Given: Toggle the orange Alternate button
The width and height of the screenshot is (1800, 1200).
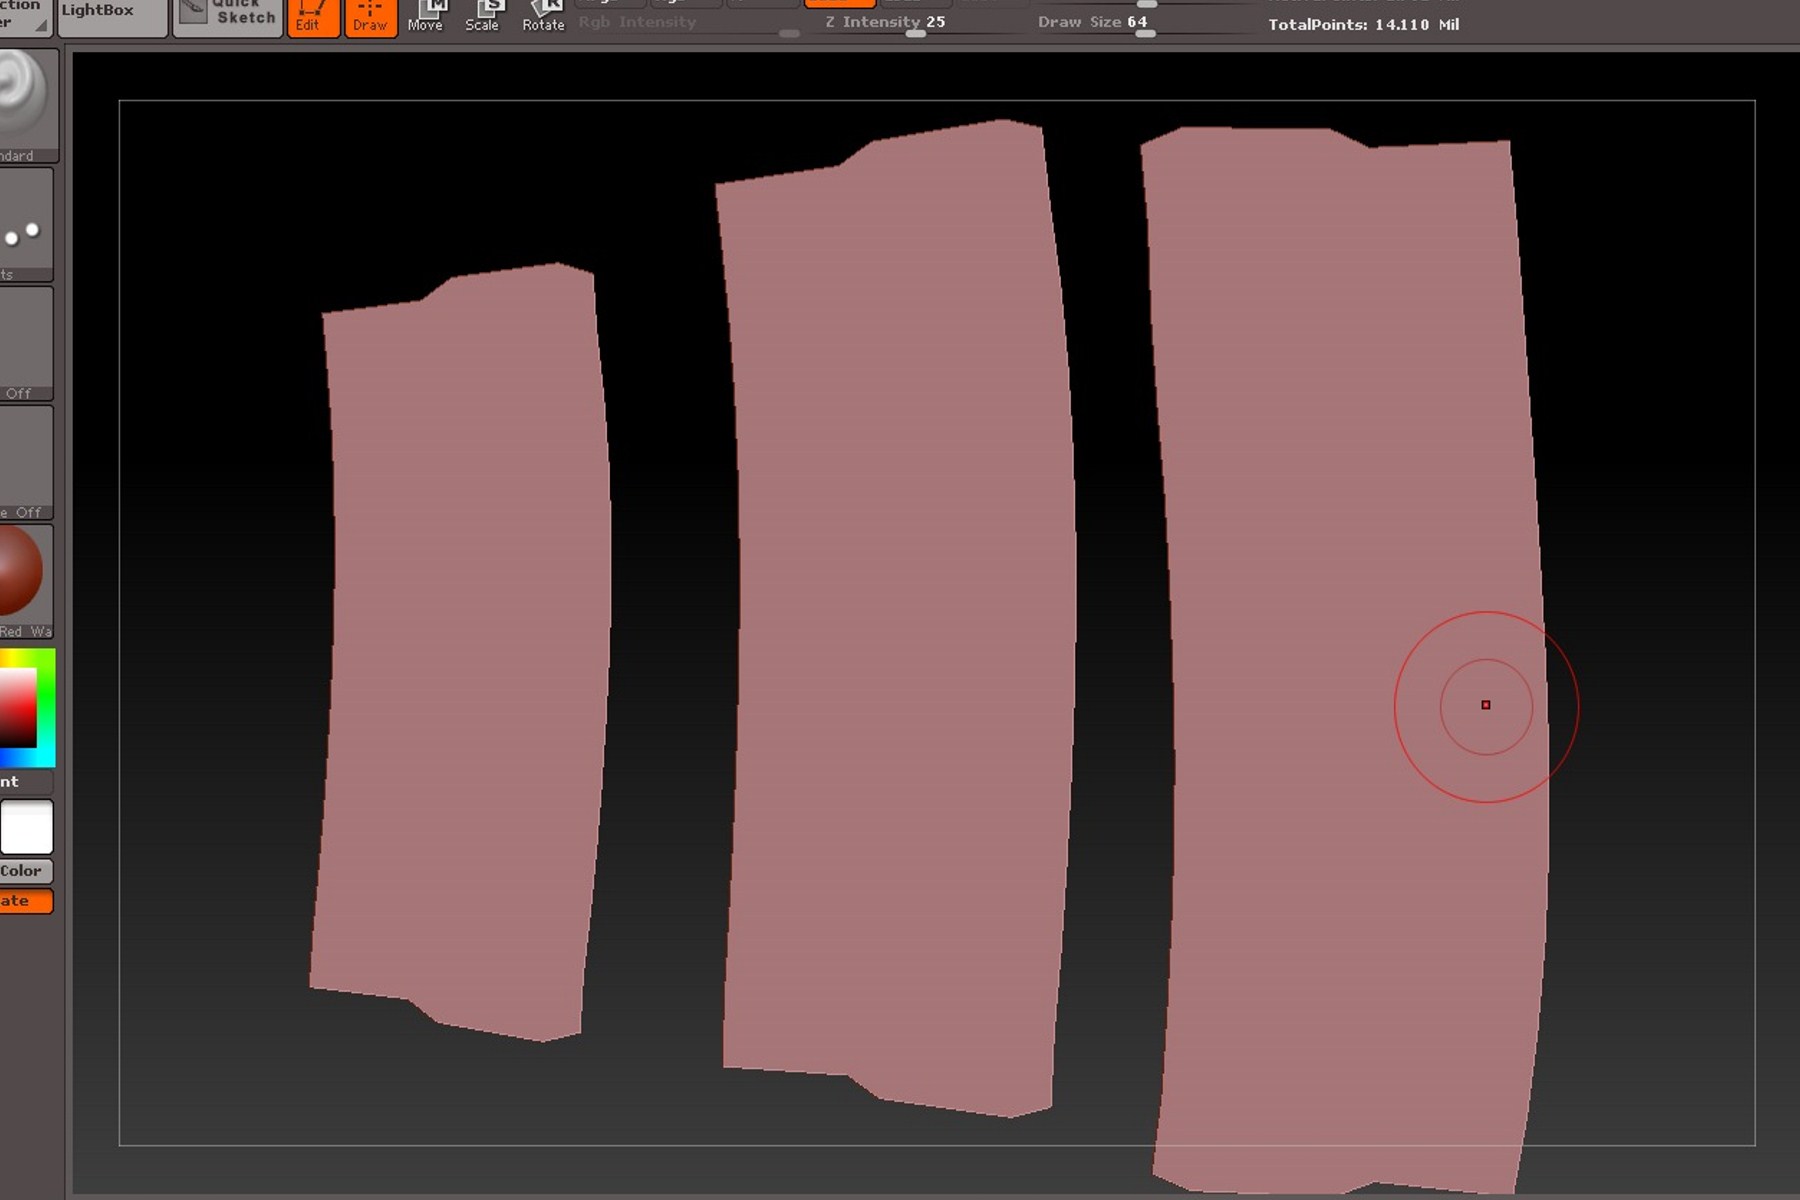Looking at the screenshot, I should tap(26, 901).
